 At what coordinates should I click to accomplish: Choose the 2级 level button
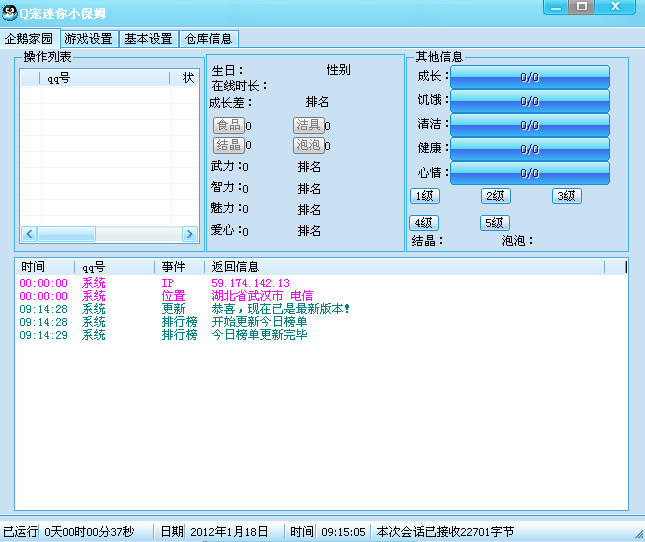tap(496, 196)
